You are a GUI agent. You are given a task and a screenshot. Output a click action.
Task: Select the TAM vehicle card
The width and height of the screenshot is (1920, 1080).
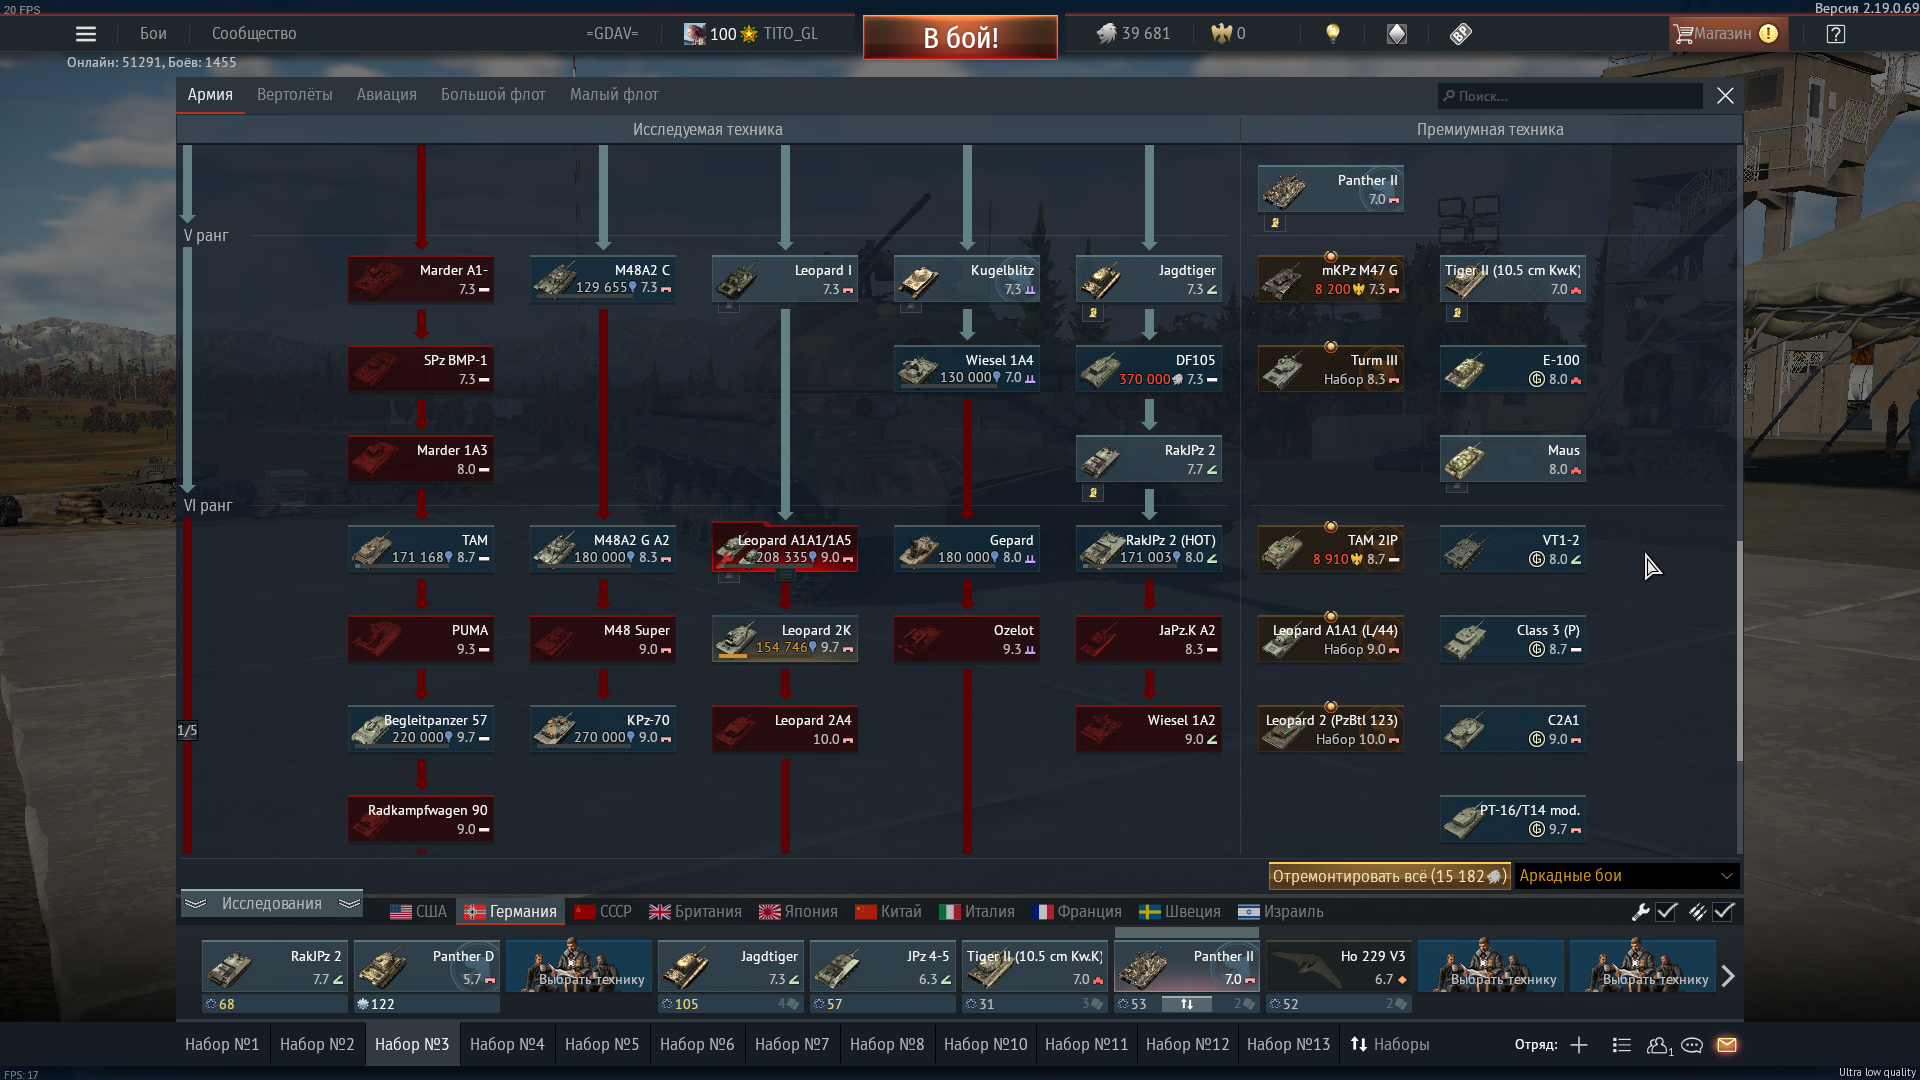pyautogui.click(x=421, y=549)
